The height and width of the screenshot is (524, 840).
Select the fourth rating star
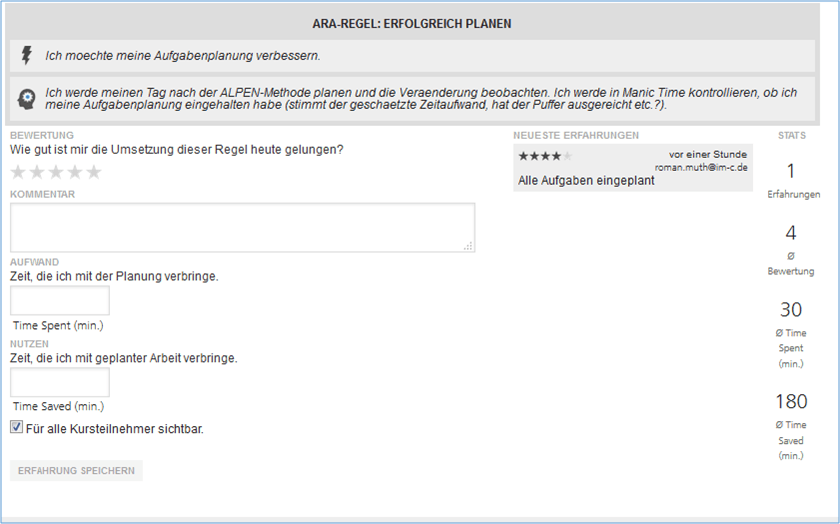75,172
